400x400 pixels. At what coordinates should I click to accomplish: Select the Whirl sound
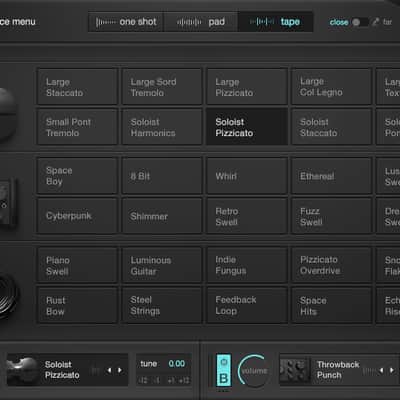[247, 176]
